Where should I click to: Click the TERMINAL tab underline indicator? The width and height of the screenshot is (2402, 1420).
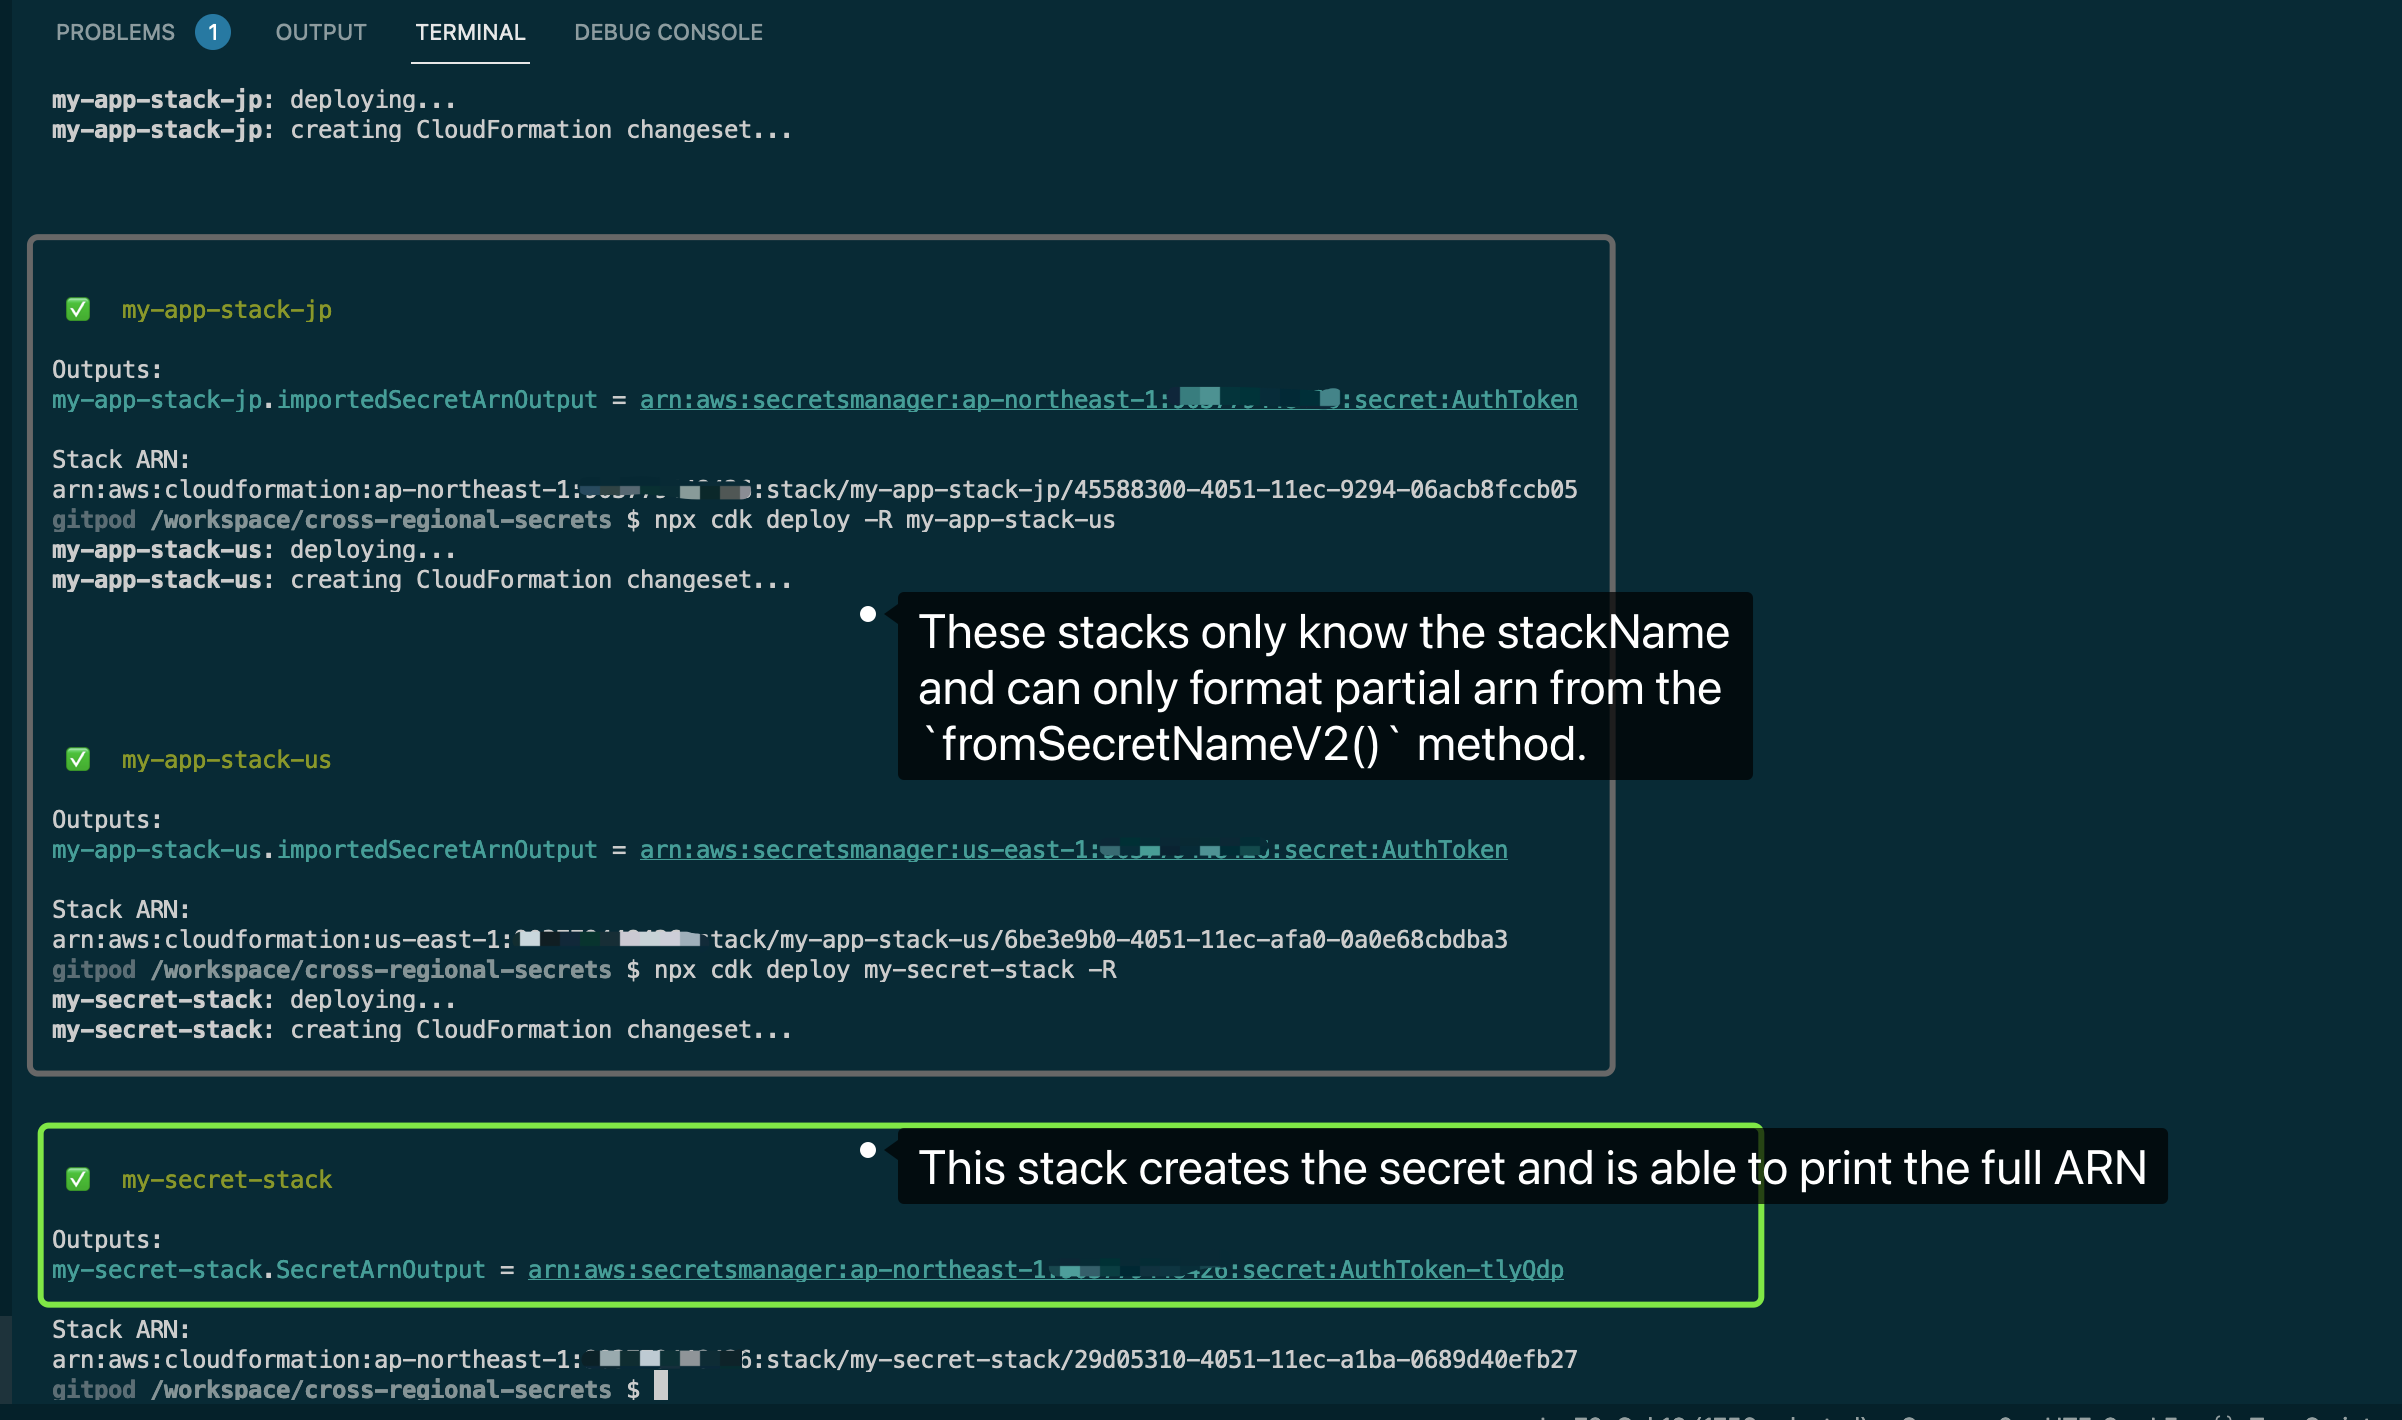[x=470, y=62]
